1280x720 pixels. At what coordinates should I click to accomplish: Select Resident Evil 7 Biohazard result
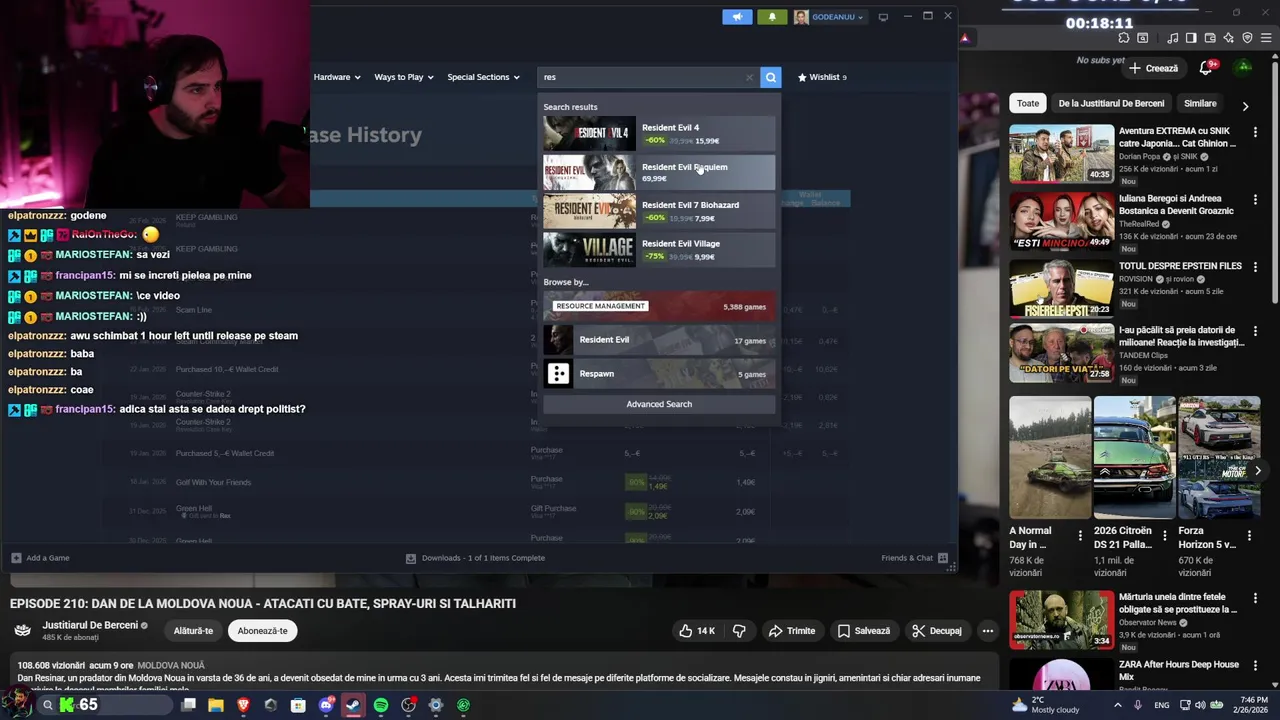pyautogui.click(x=659, y=211)
